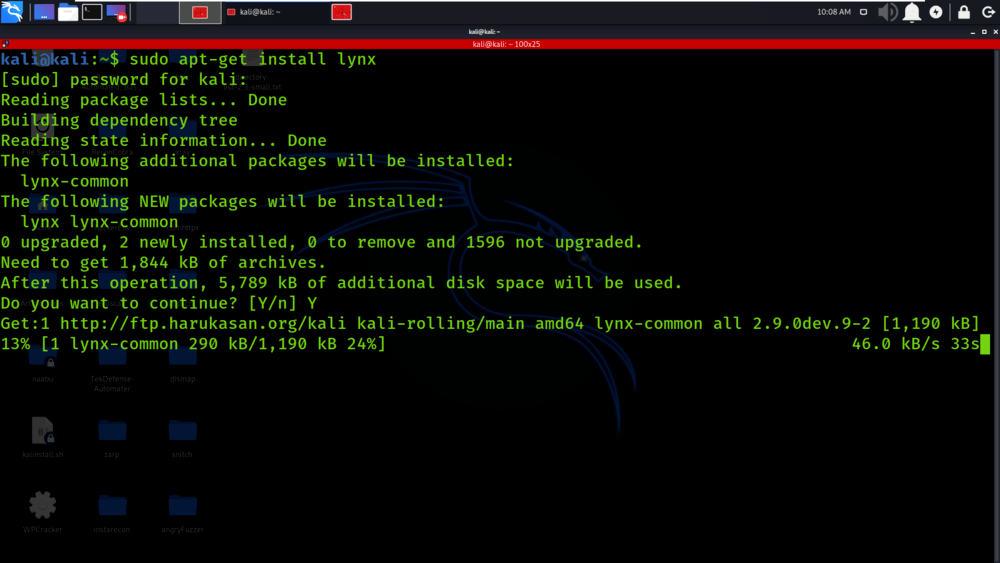The width and height of the screenshot is (1000, 563).
Task: Click the terminal grouping icon in red bar
Action: [5, 44]
